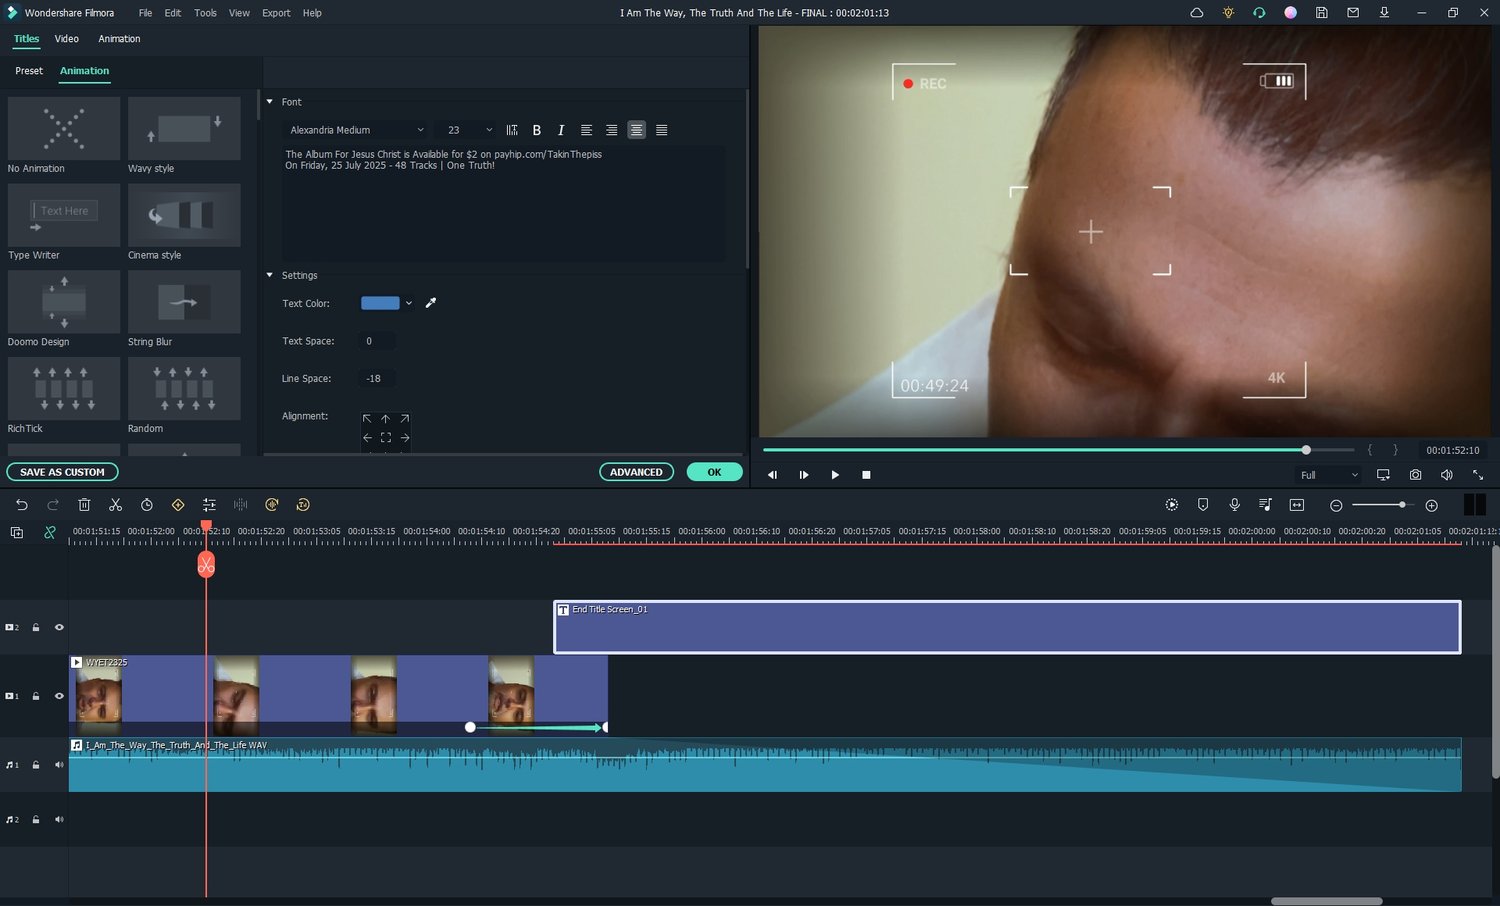Mute audio track 1 speaker icon
1500x906 pixels.
tap(59, 765)
